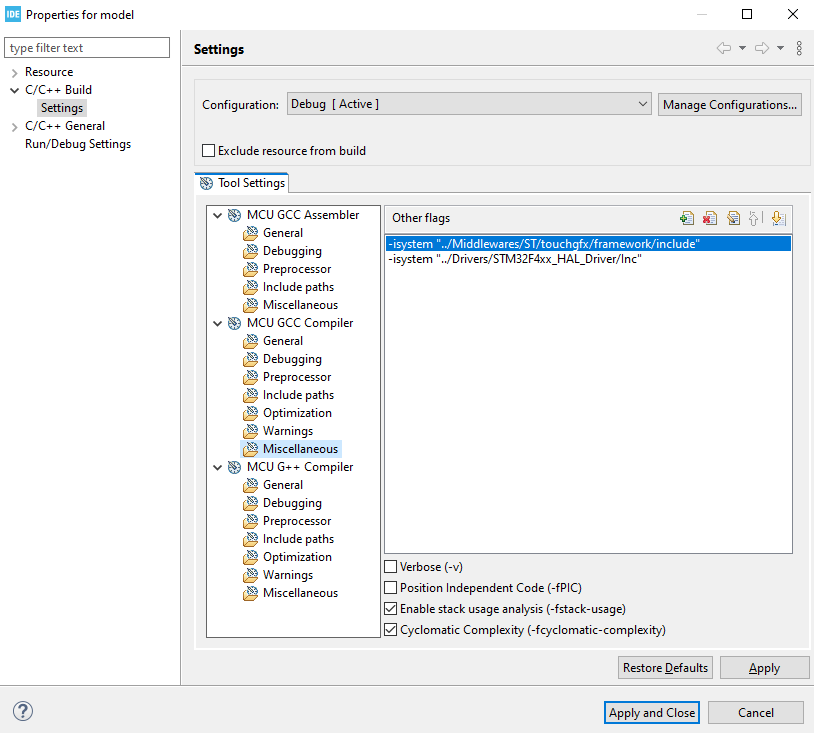Enable Verbose (-v) option
The width and height of the screenshot is (814, 733).
390,567
